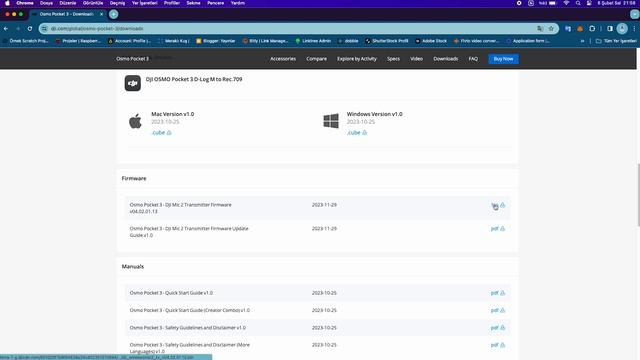Download the Mac Version .cube file
The width and height of the screenshot is (640, 360).
pos(161,133)
